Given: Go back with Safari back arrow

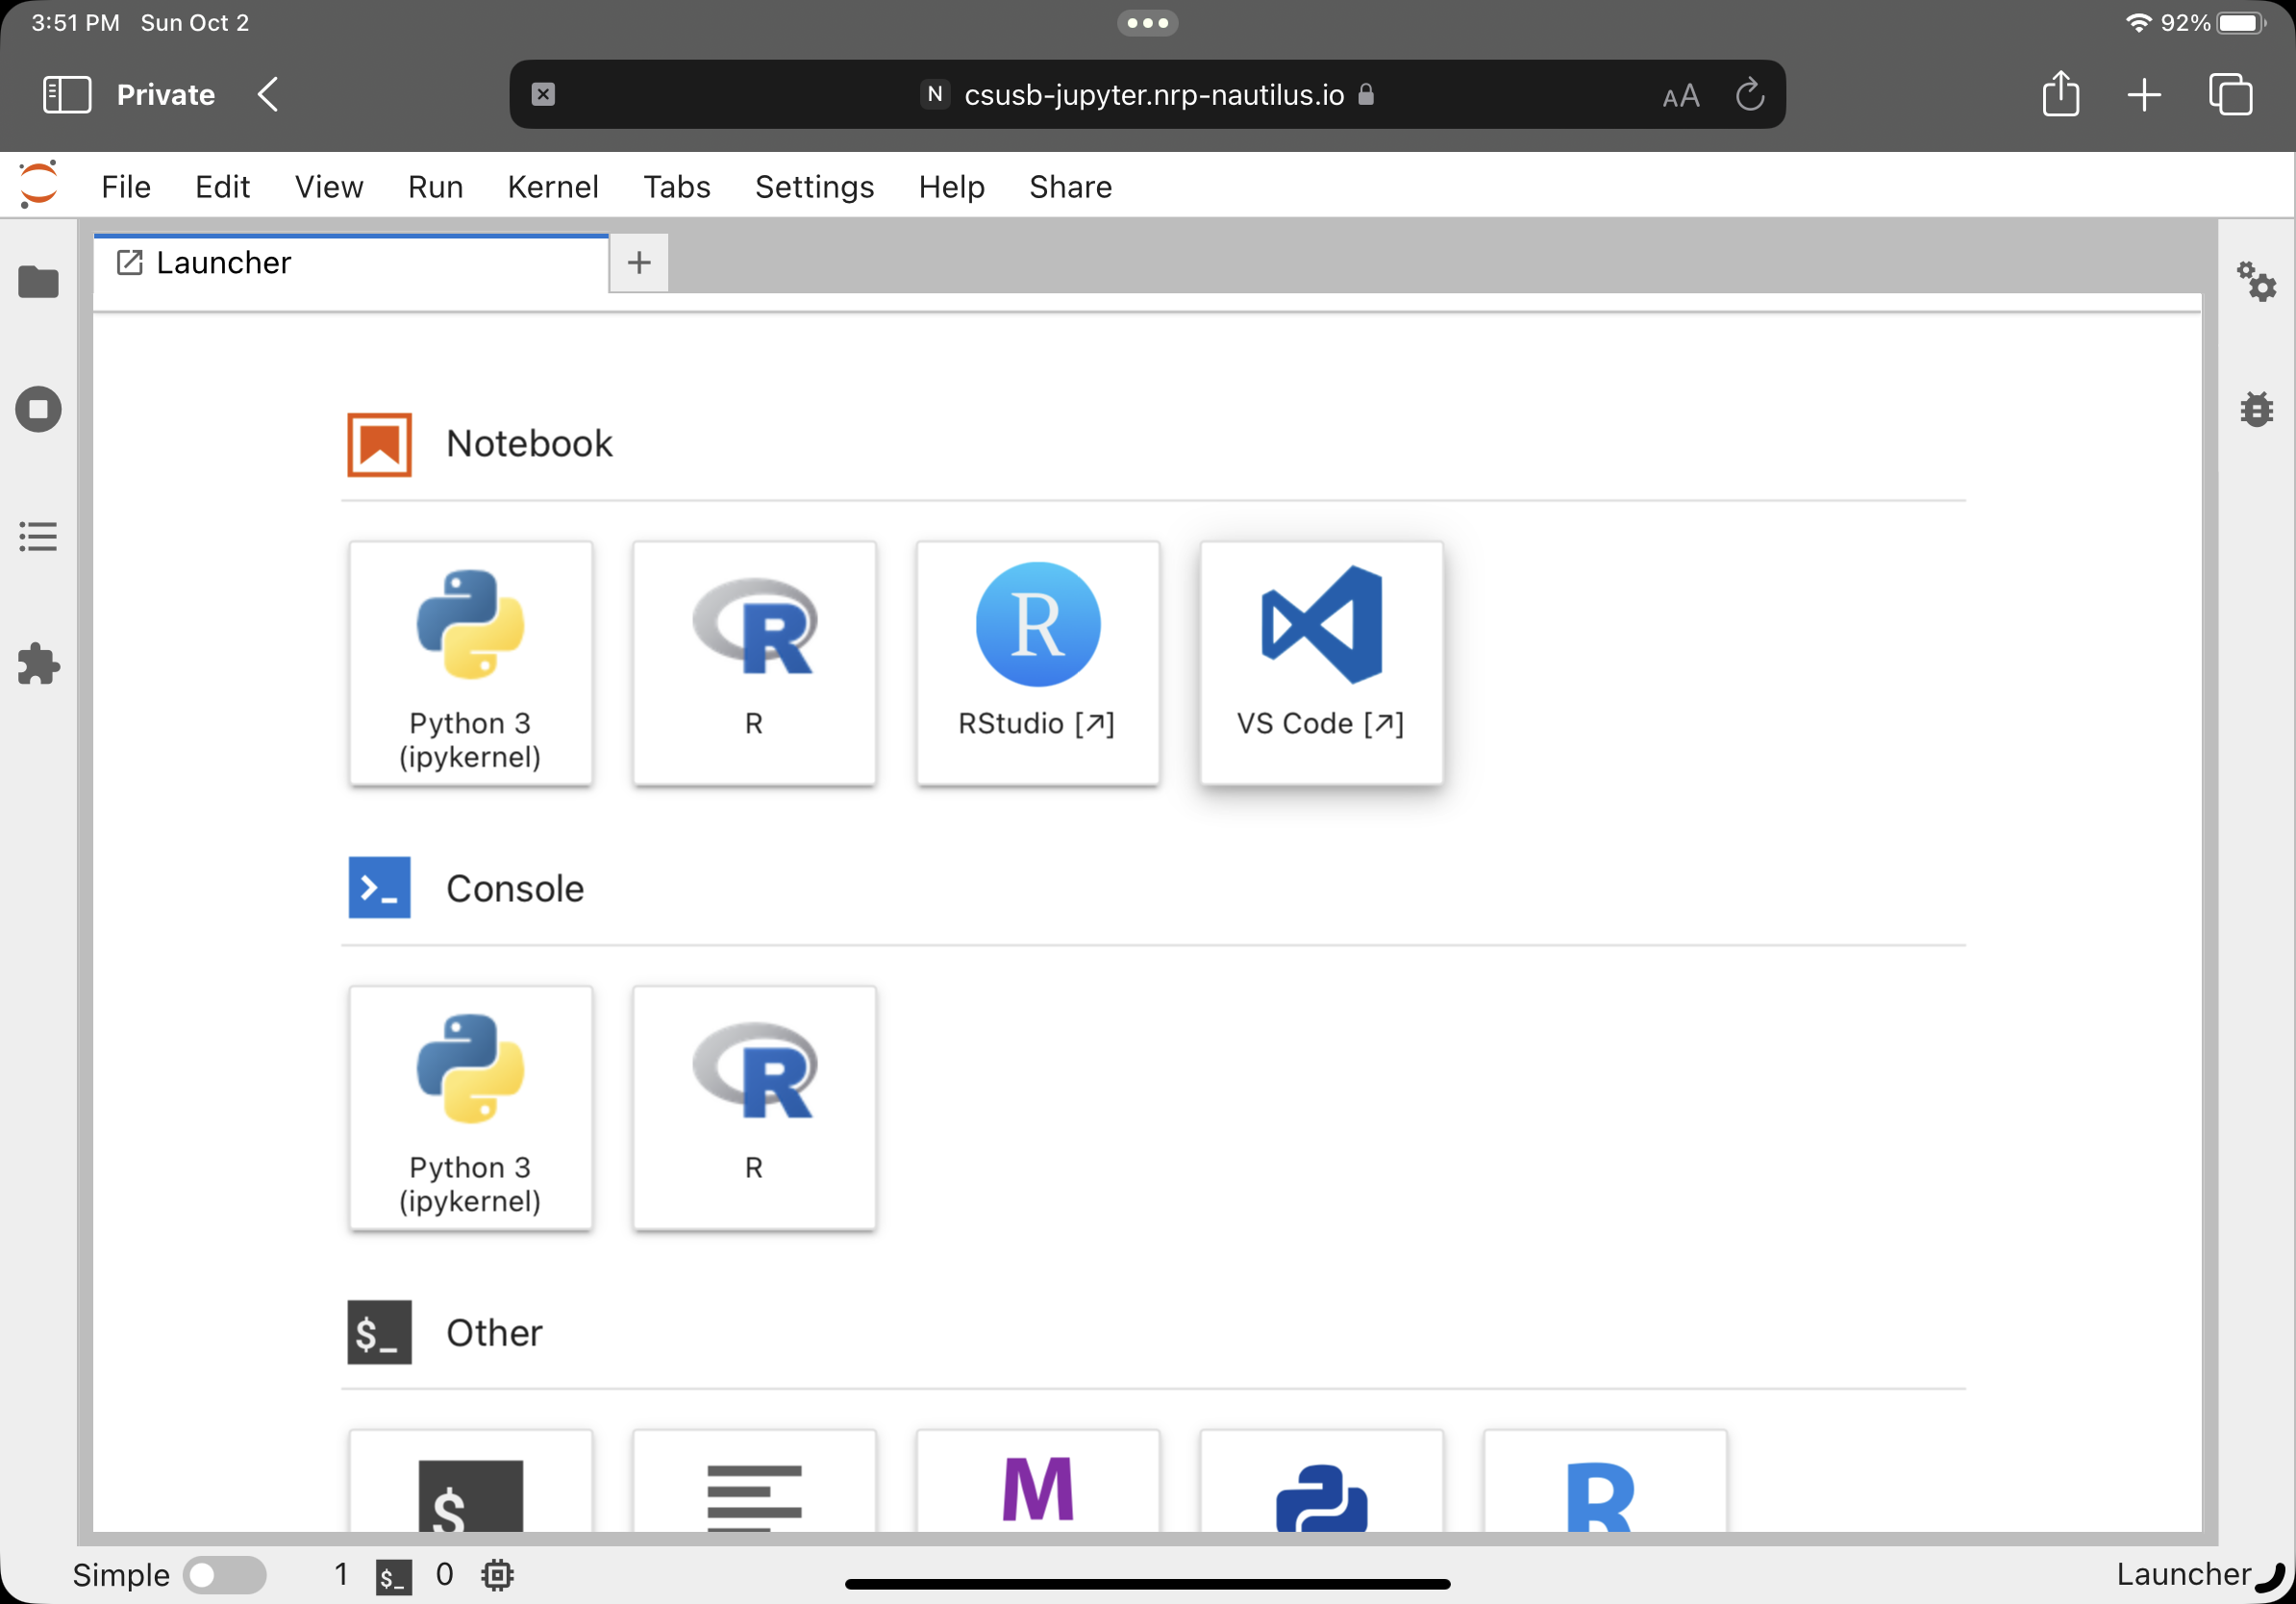Looking at the screenshot, I should tap(268, 95).
